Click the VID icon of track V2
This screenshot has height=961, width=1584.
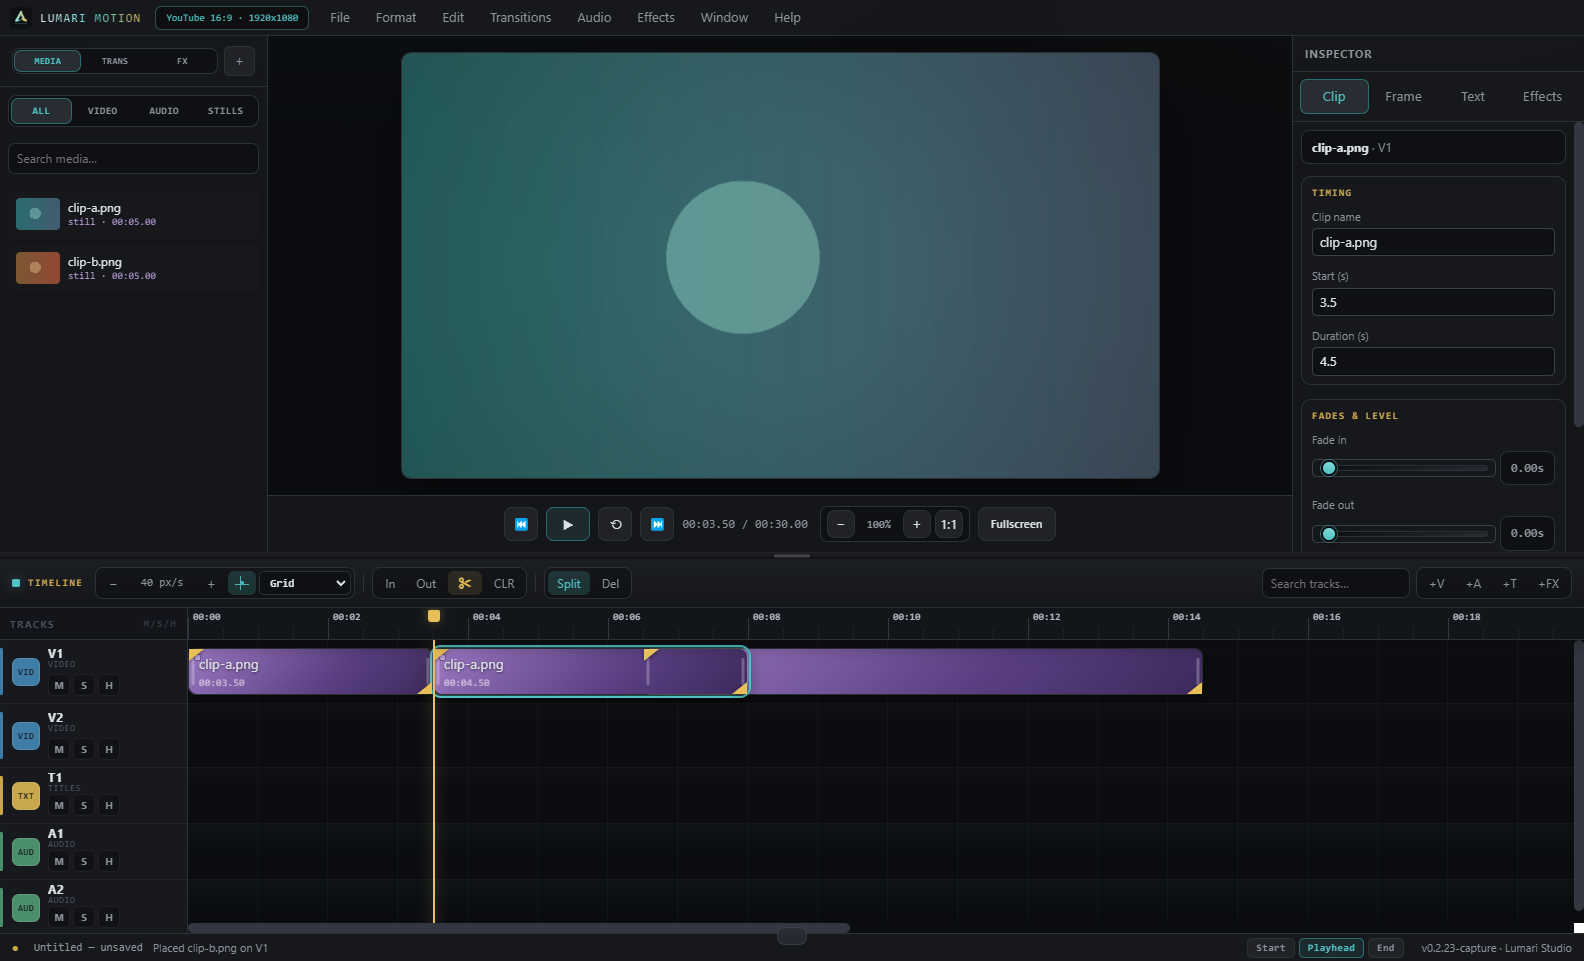(26, 736)
